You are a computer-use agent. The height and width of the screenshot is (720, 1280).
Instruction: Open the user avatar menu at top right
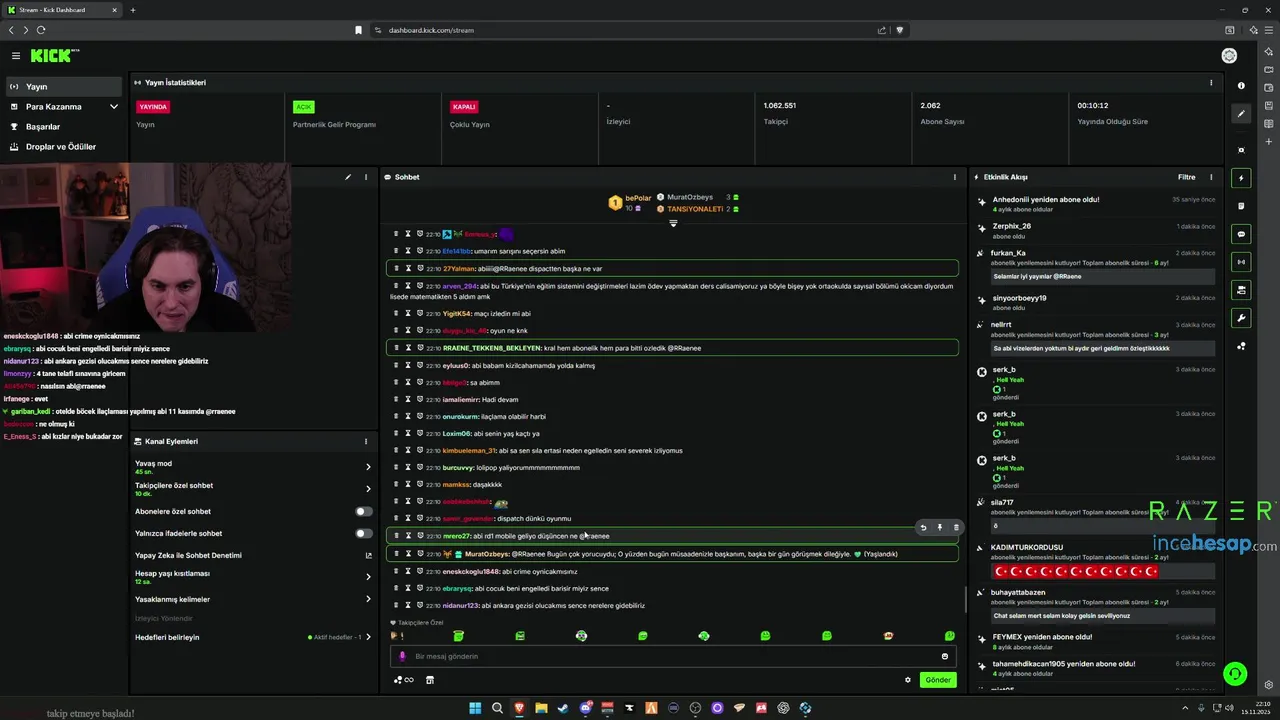(x=1229, y=56)
